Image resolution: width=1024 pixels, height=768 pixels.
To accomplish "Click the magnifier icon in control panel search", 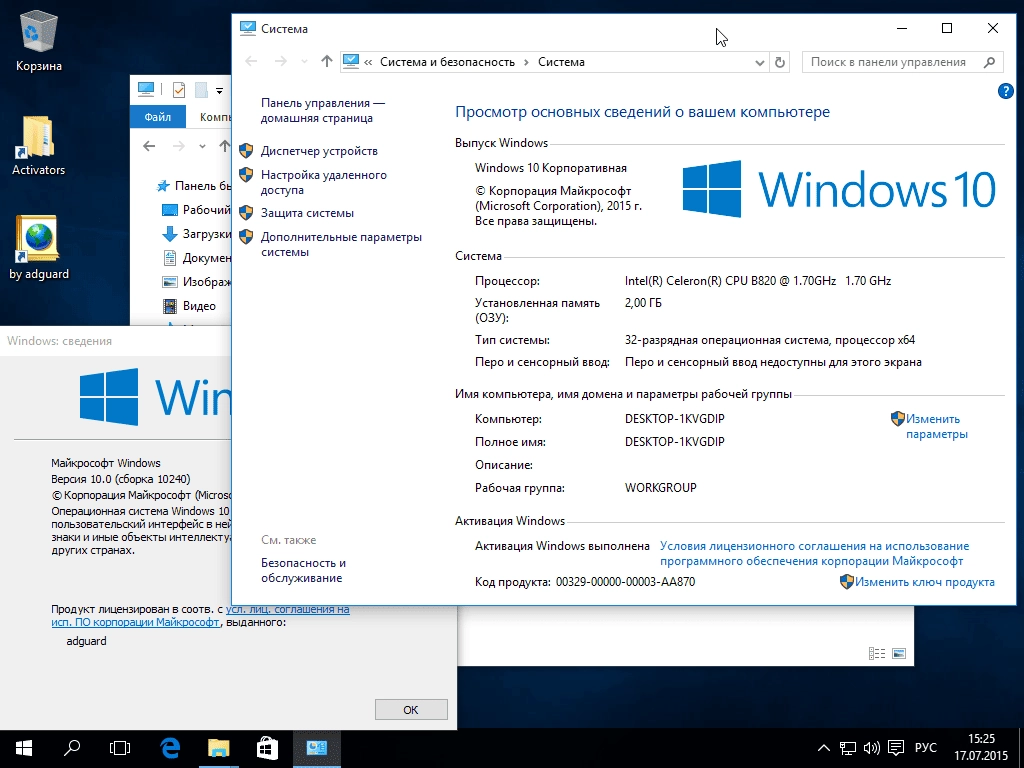I will tap(989, 62).
